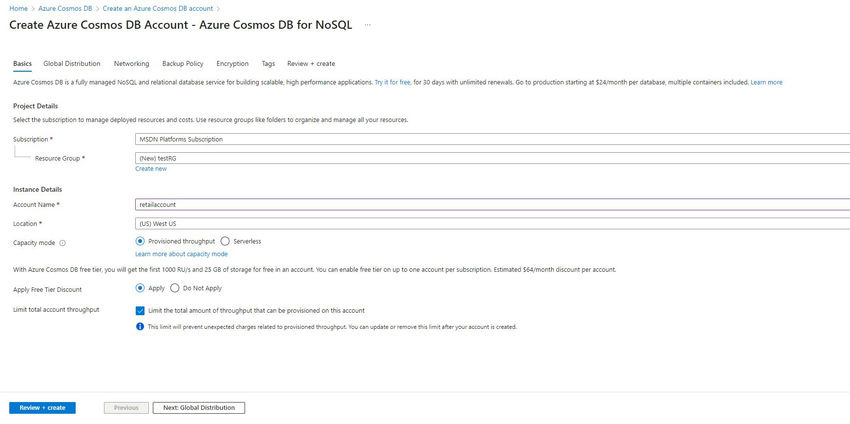
Task: Open the ellipsis menu beside the page title
Action: click(x=368, y=25)
